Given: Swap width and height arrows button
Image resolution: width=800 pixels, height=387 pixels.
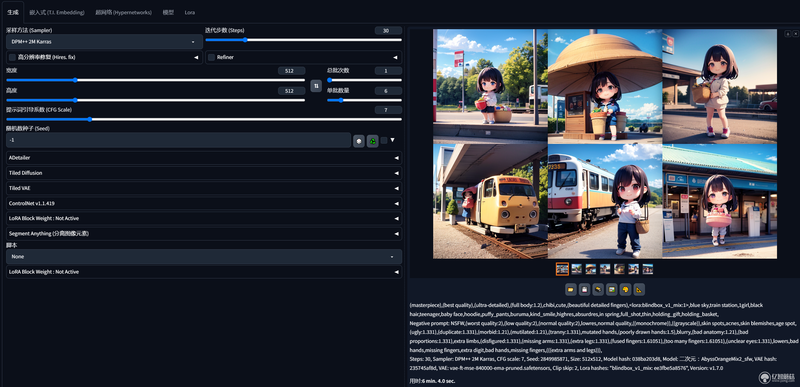Looking at the screenshot, I should point(316,86).
